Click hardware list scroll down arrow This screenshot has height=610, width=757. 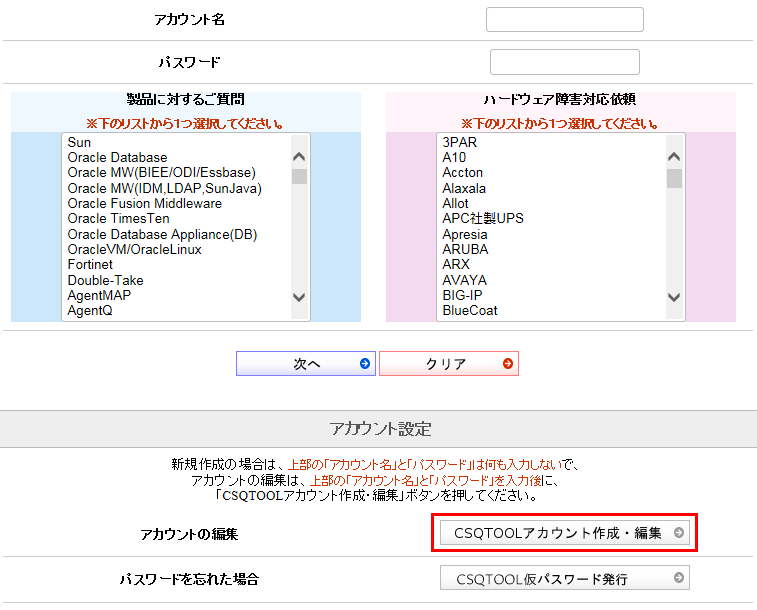(674, 297)
